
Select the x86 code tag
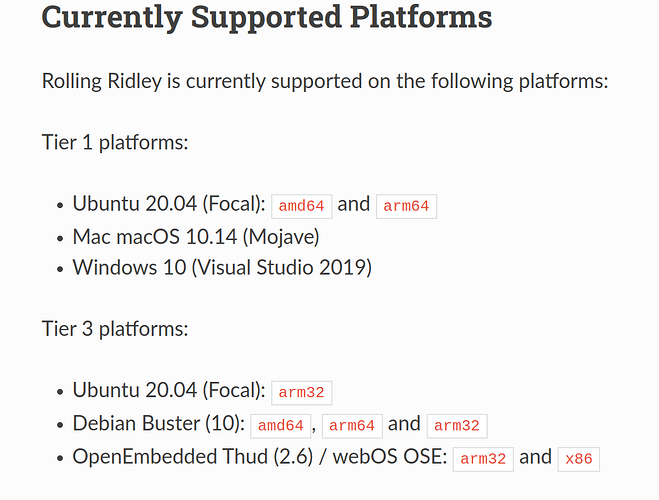tap(579, 459)
